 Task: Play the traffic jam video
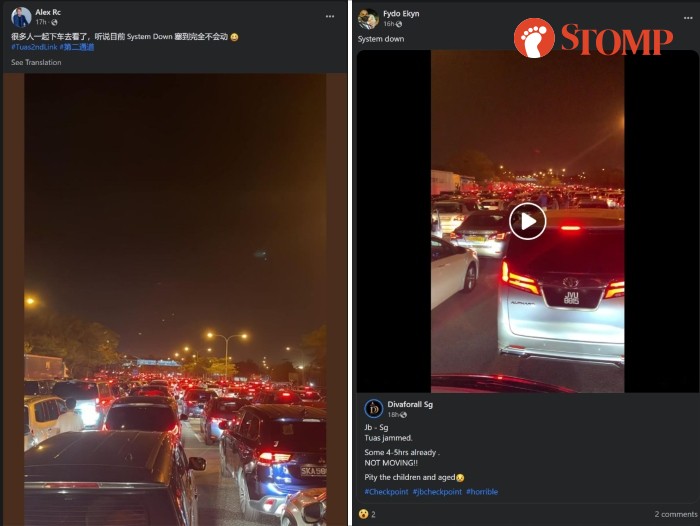pos(528,221)
